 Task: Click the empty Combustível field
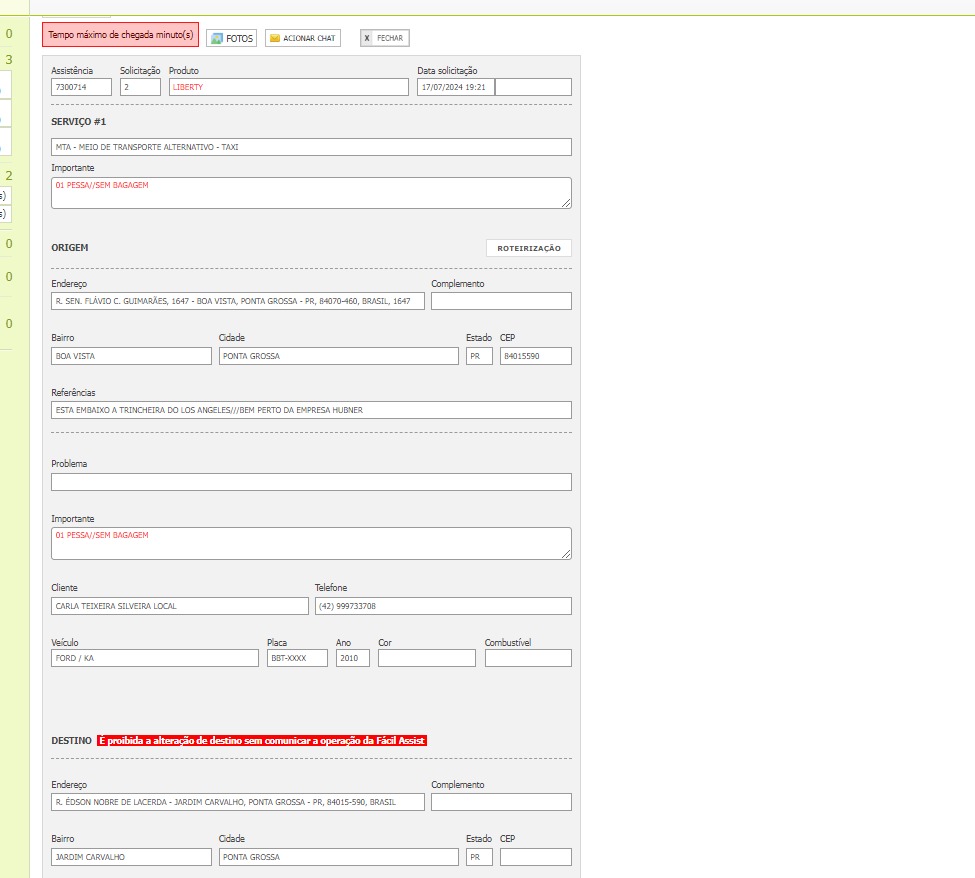point(527,658)
